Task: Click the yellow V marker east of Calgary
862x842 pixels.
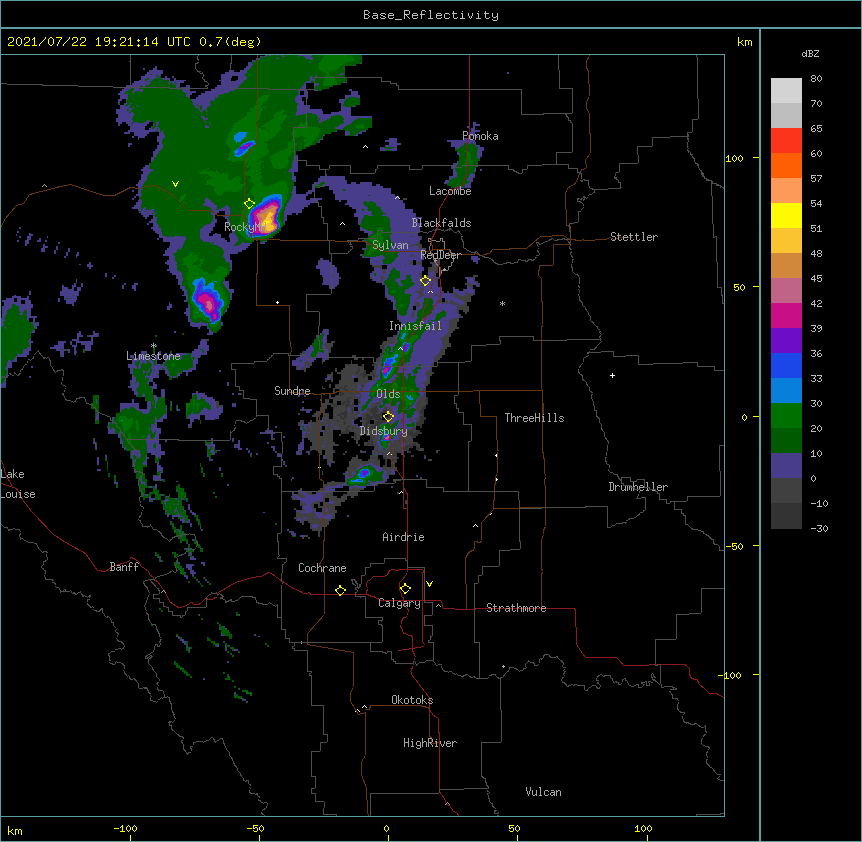Action: click(429, 584)
